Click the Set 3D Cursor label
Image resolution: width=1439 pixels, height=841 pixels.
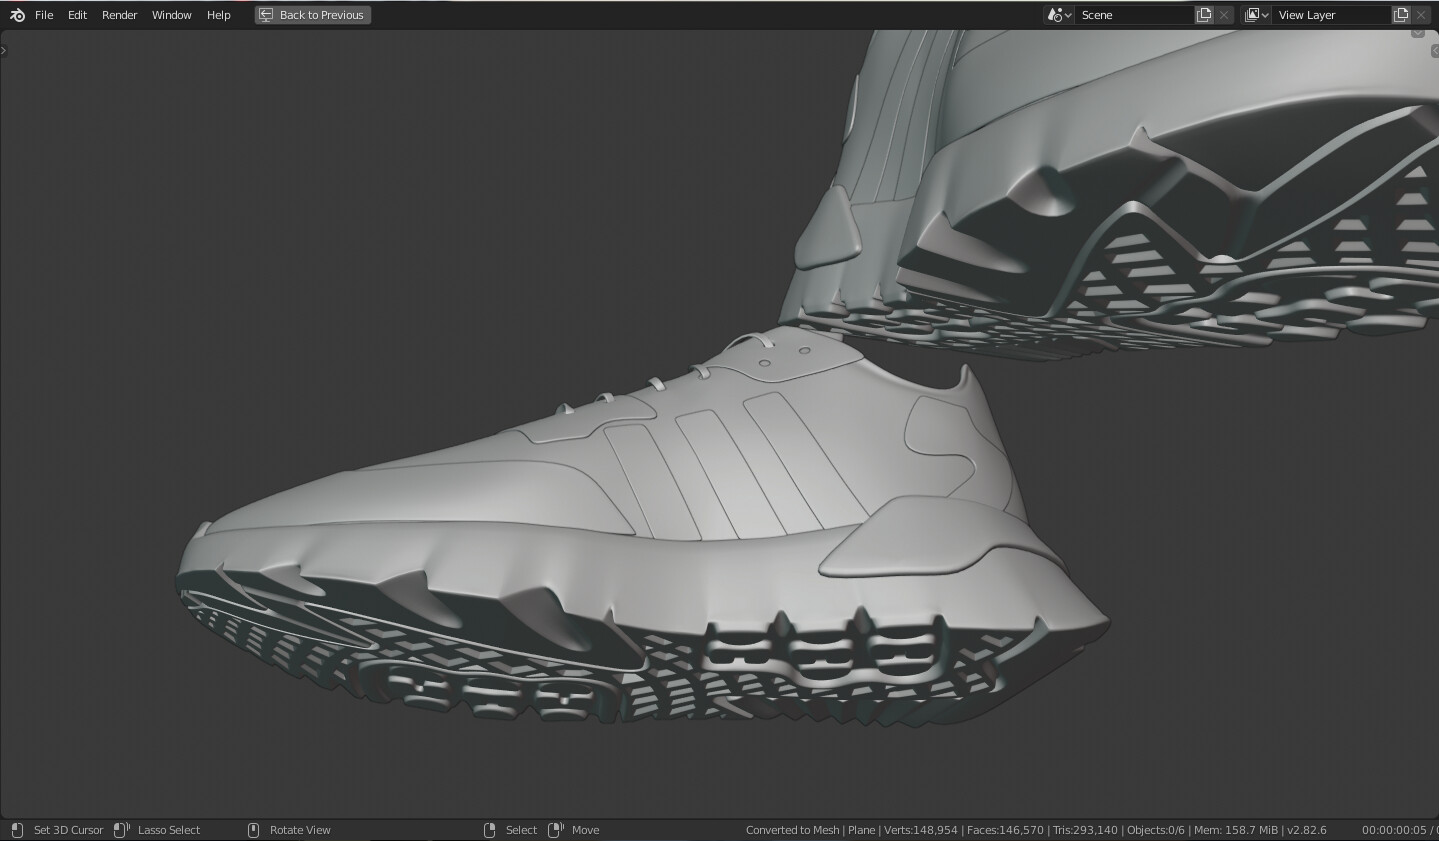point(68,830)
